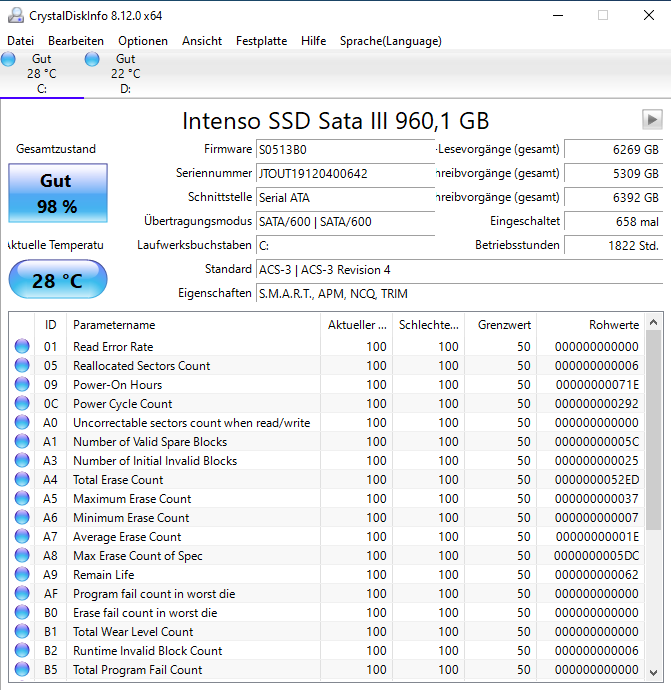Click the disk title Intenso SSD Sata III 960,1 GB
671x690 pixels.
tap(336, 121)
